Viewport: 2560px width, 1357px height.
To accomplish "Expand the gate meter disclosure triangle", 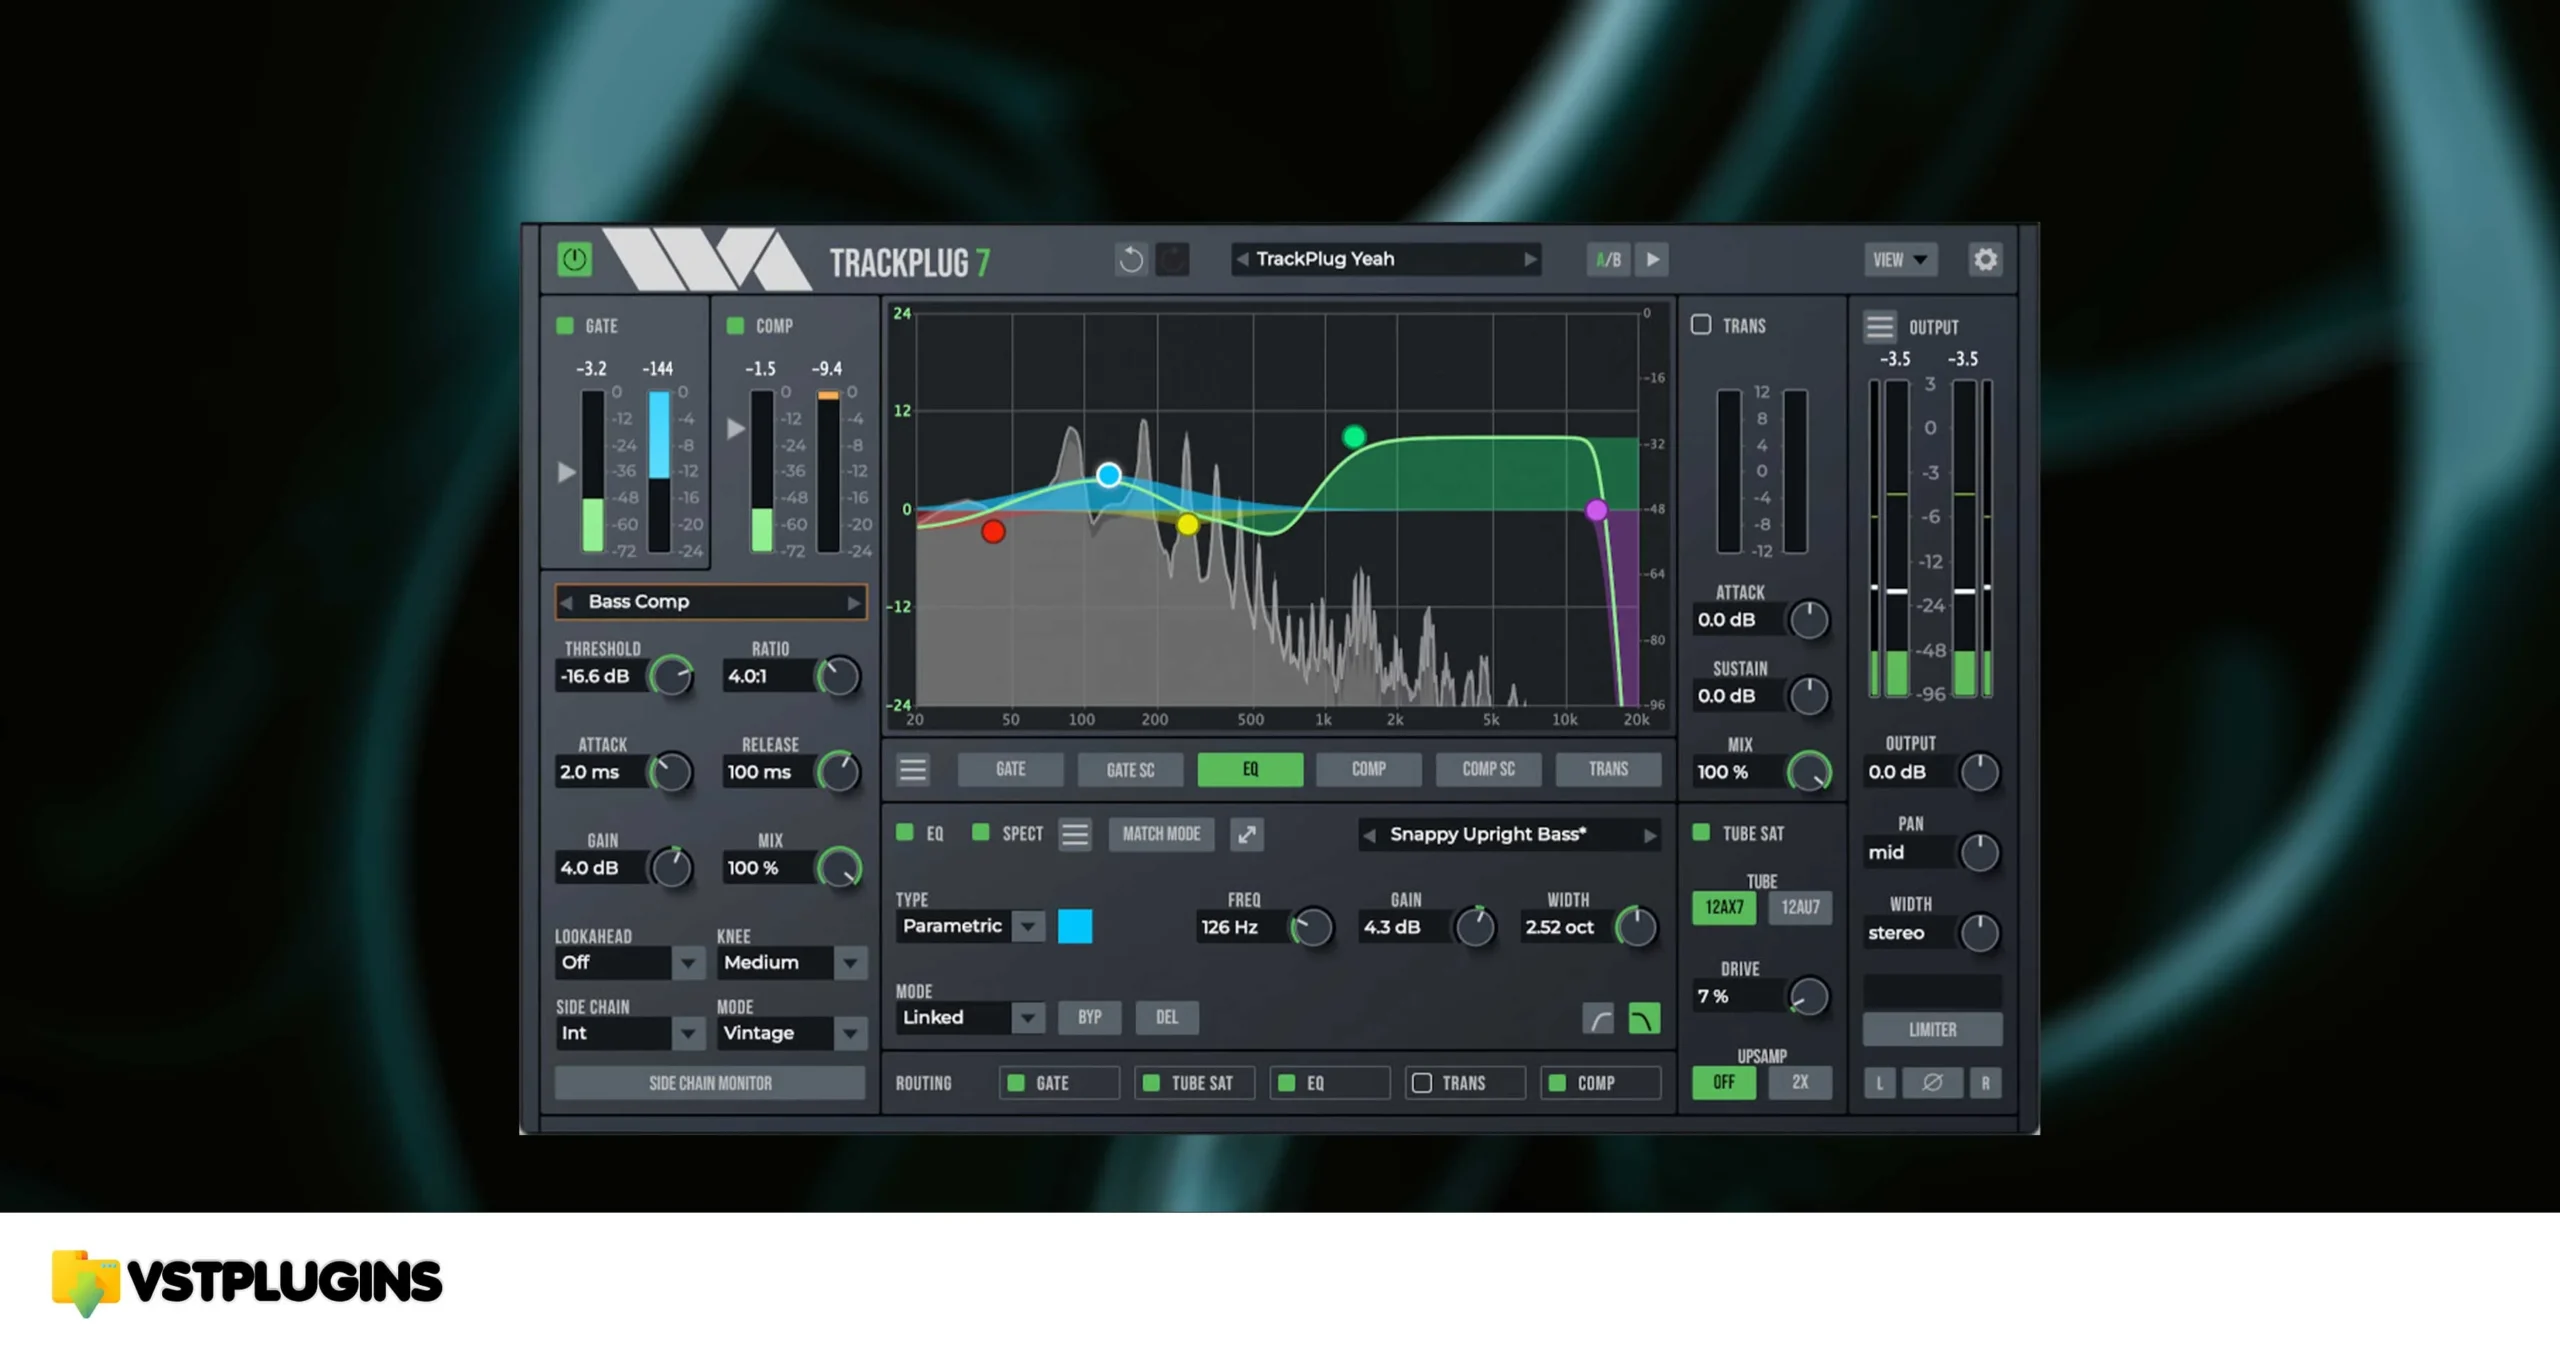I will (566, 472).
